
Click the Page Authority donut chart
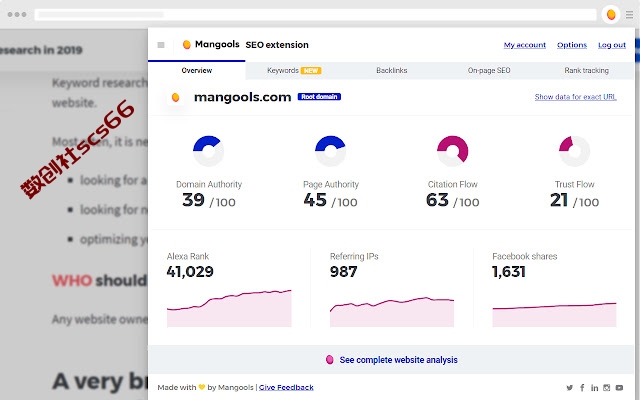(330, 151)
